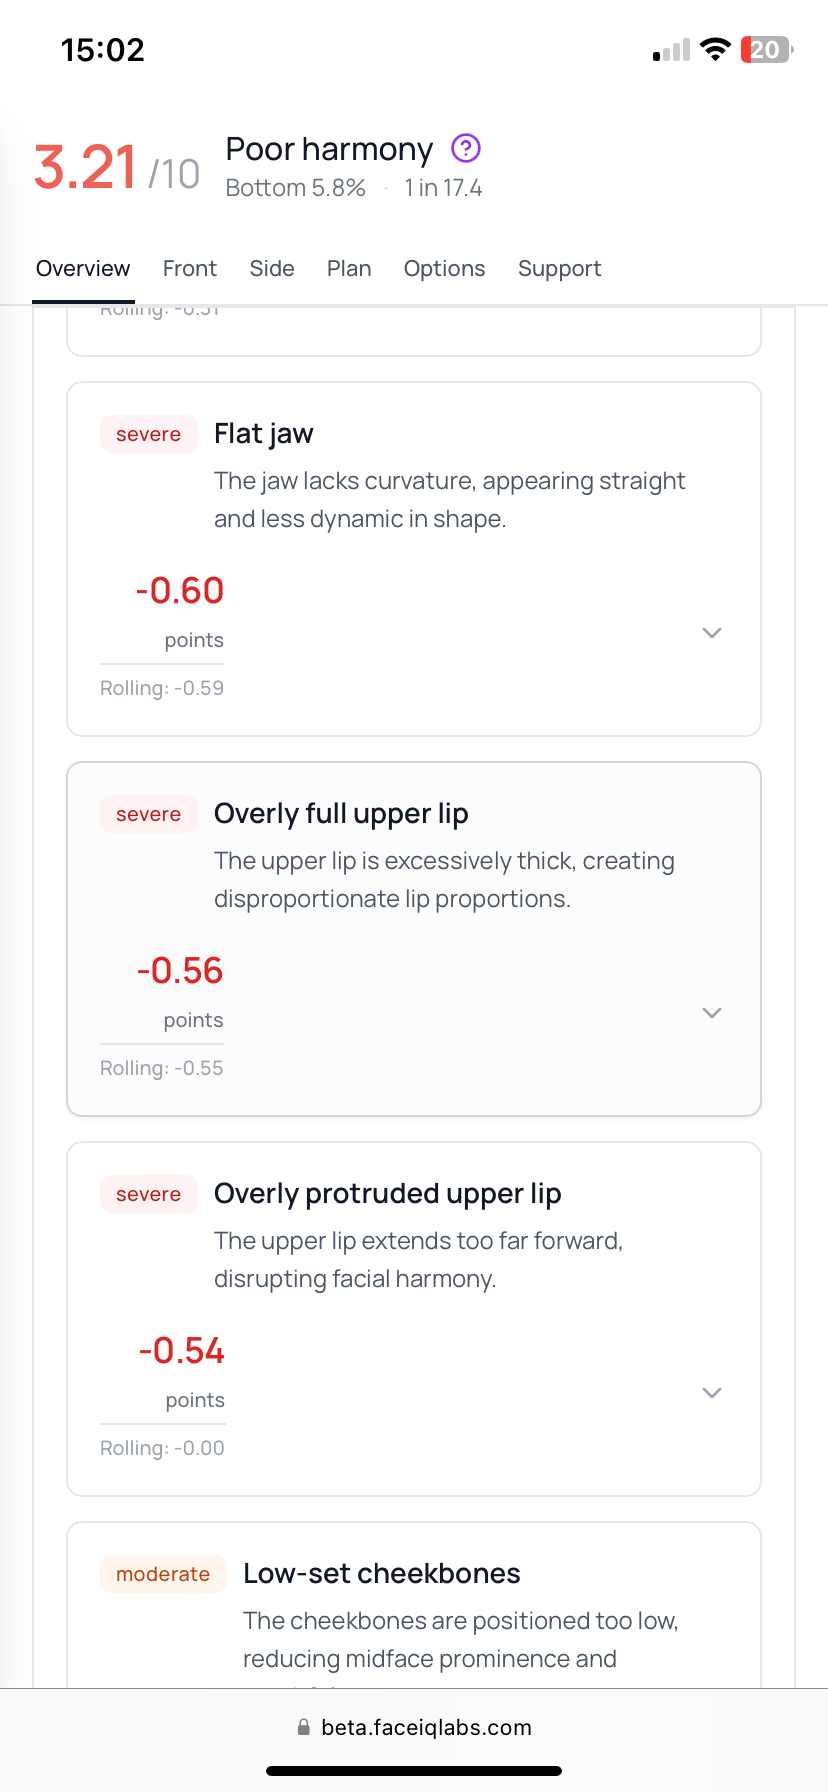828x1792 pixels.
Task: Tap the cellular signal bars icon
Action: pyautogui.click(x=672, y=51)
